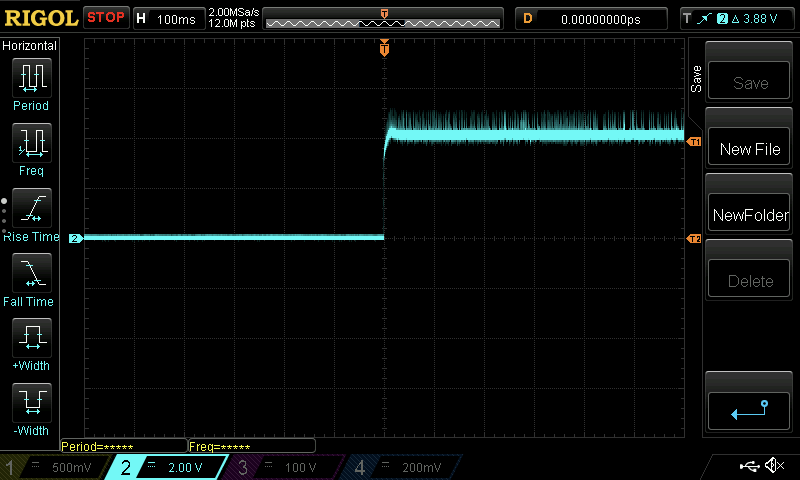Image resolution: width=800 pixels, height=480 pixels.
Task: Toggle the sound speaker icon
Action: click(x=774, y=466)
